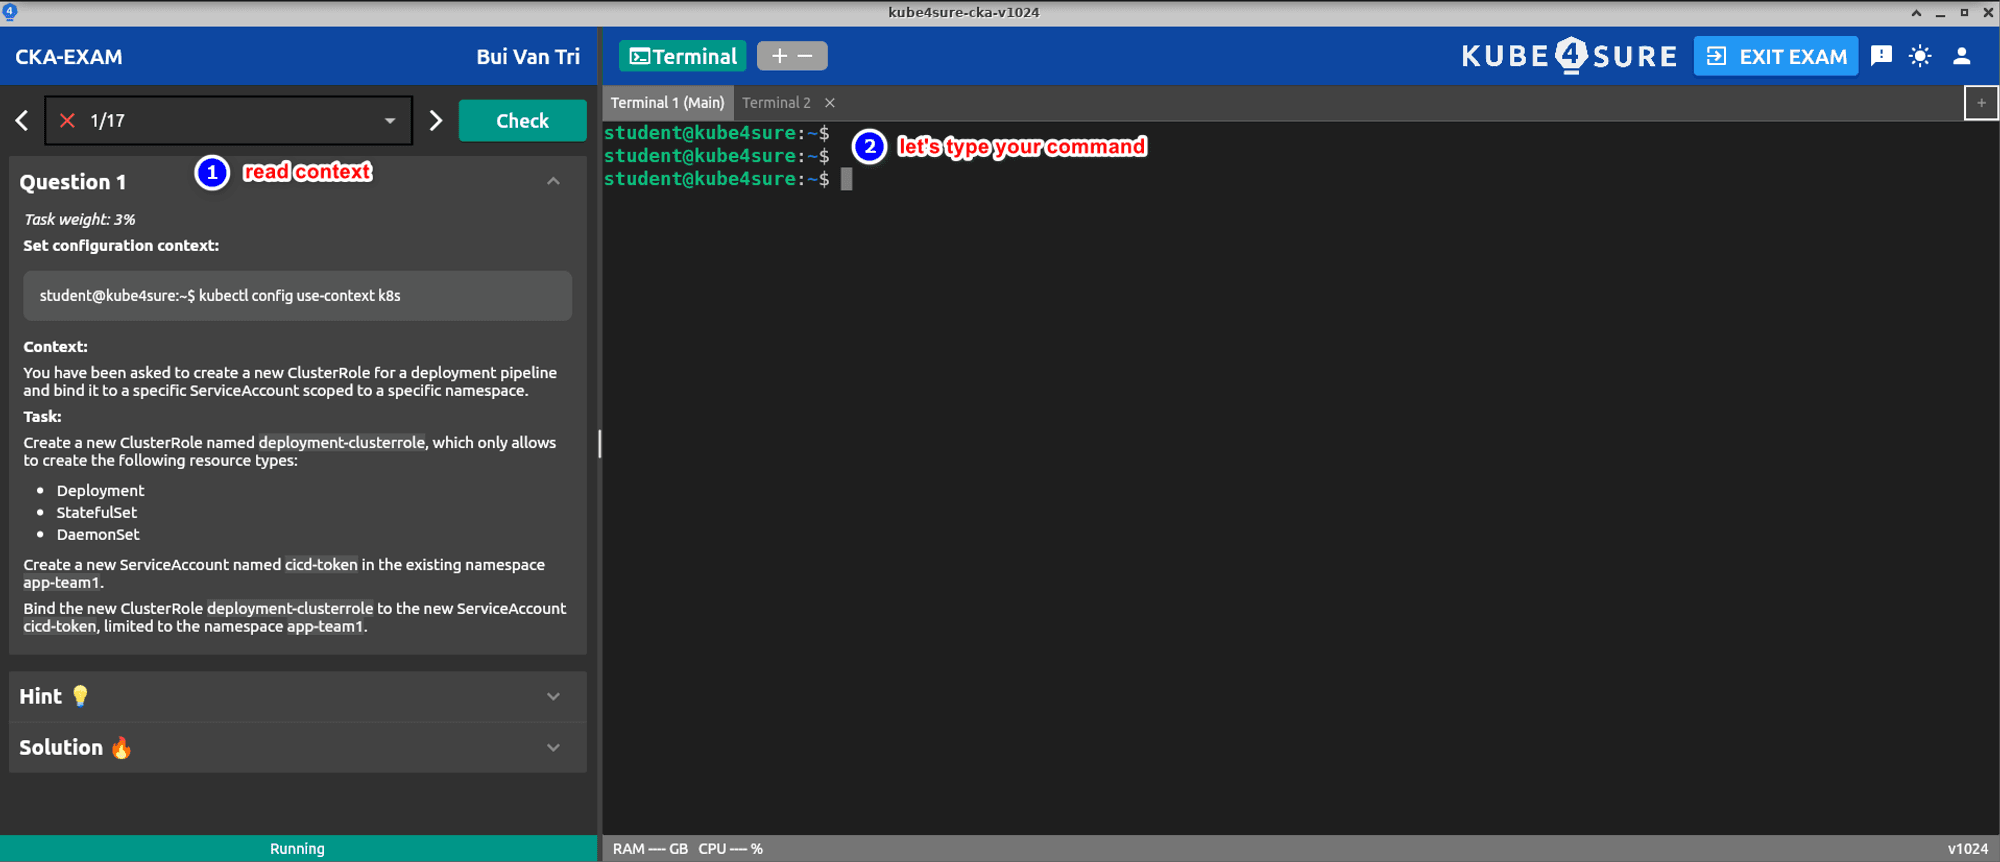
Task: Expand the Solution section
Action: pyautogui.click(x=297, y=748)
